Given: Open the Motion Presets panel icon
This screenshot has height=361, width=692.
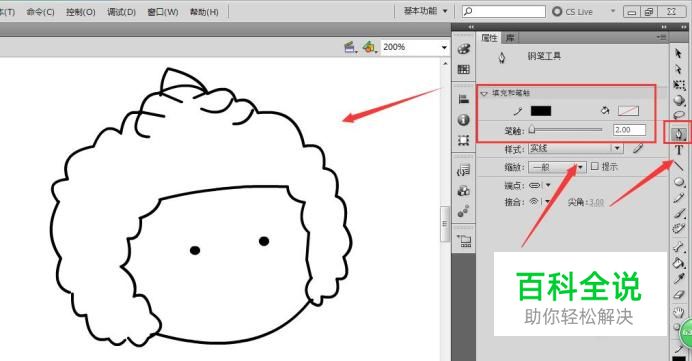Looking at the screenshot, I should 463,211.
